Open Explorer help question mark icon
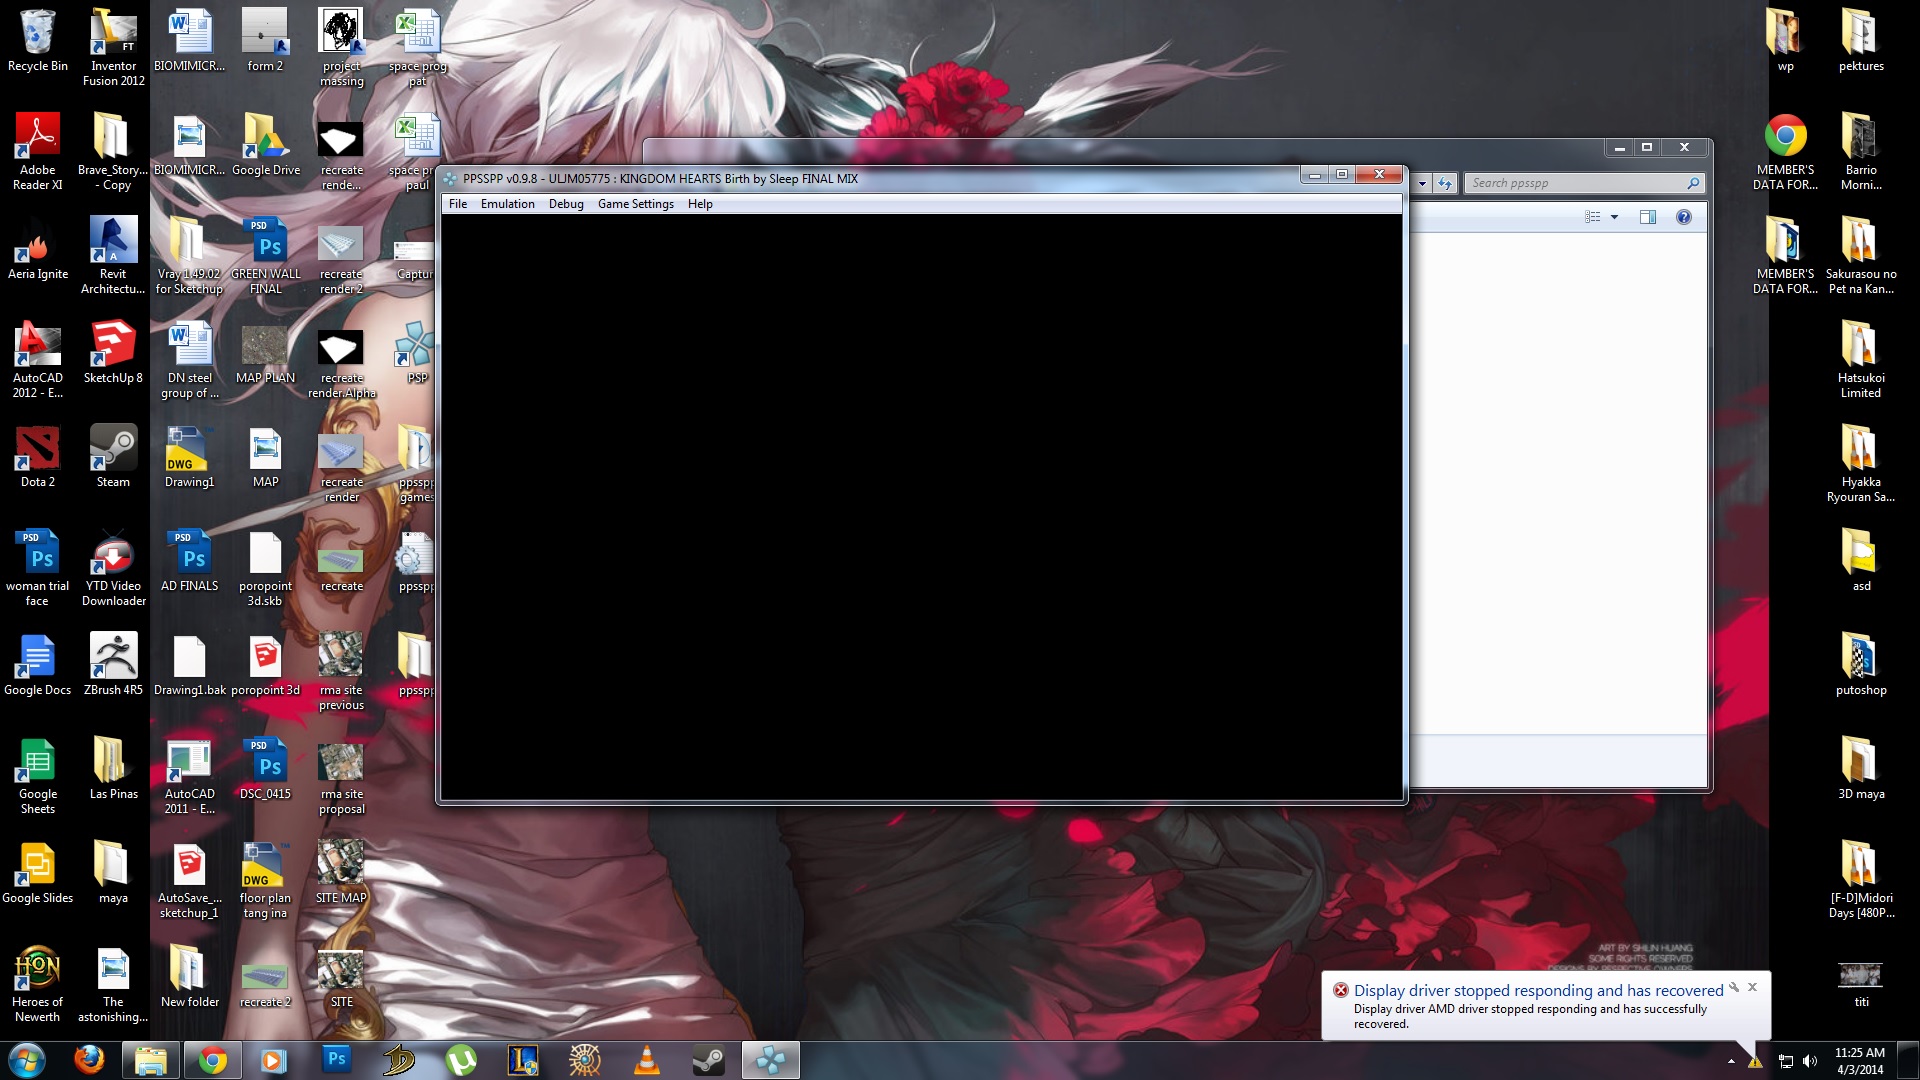The height and width of the screenshot is (1080, 1920). tap(1684, 217)
